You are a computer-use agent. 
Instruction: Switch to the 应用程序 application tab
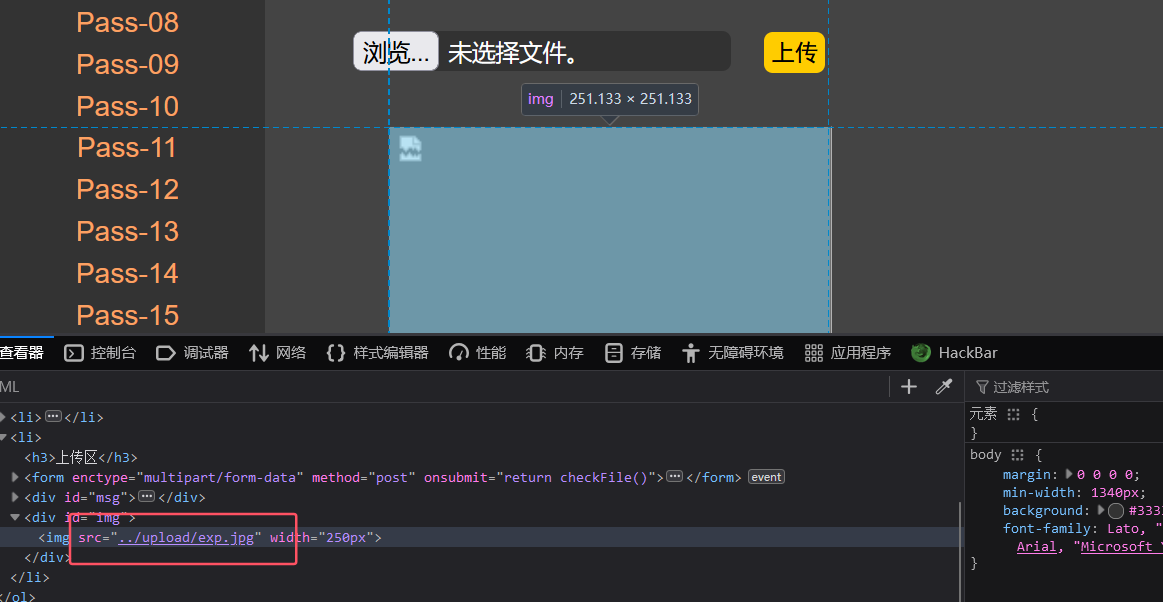tap(848, 353)
